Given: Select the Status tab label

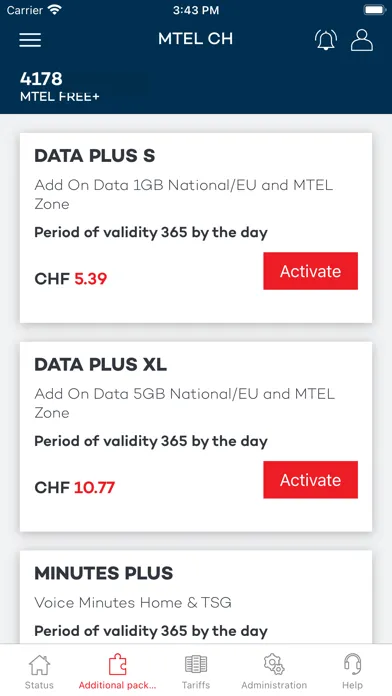Looking at the screenshot, I should 39,685.
